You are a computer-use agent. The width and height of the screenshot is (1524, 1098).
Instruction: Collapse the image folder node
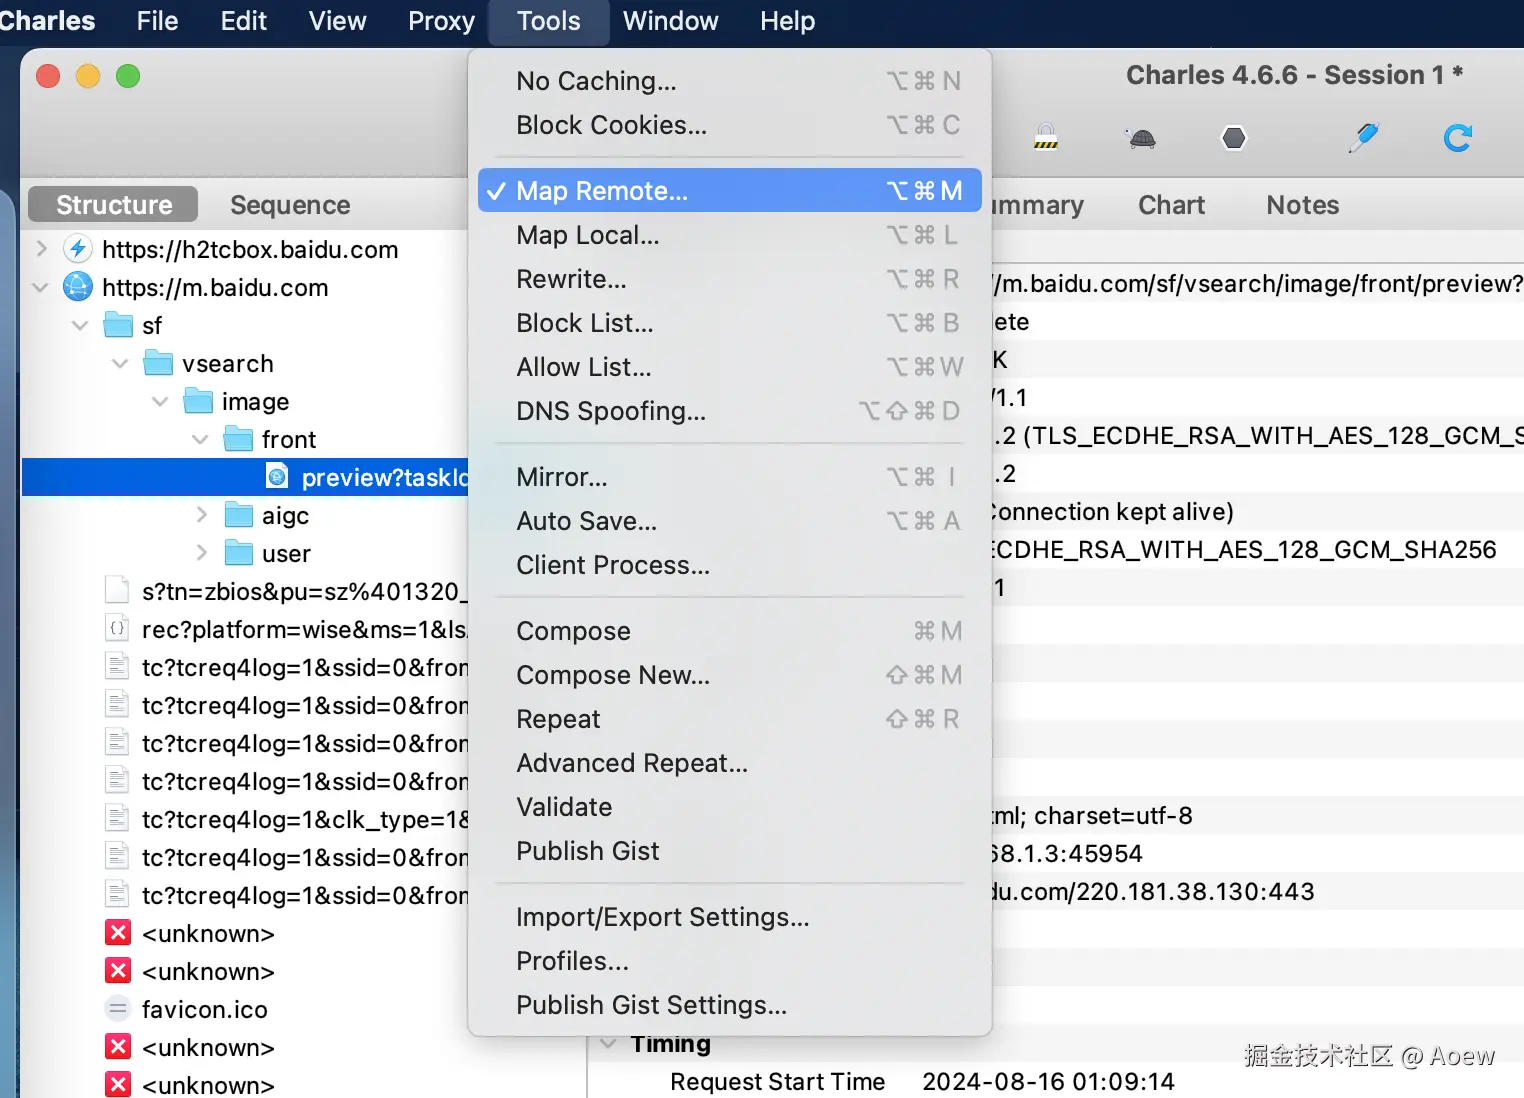pos(160,401)
